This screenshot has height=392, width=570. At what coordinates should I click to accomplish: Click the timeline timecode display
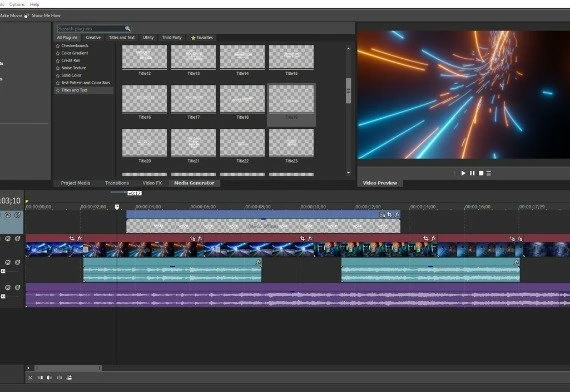(x=11, y=200)
